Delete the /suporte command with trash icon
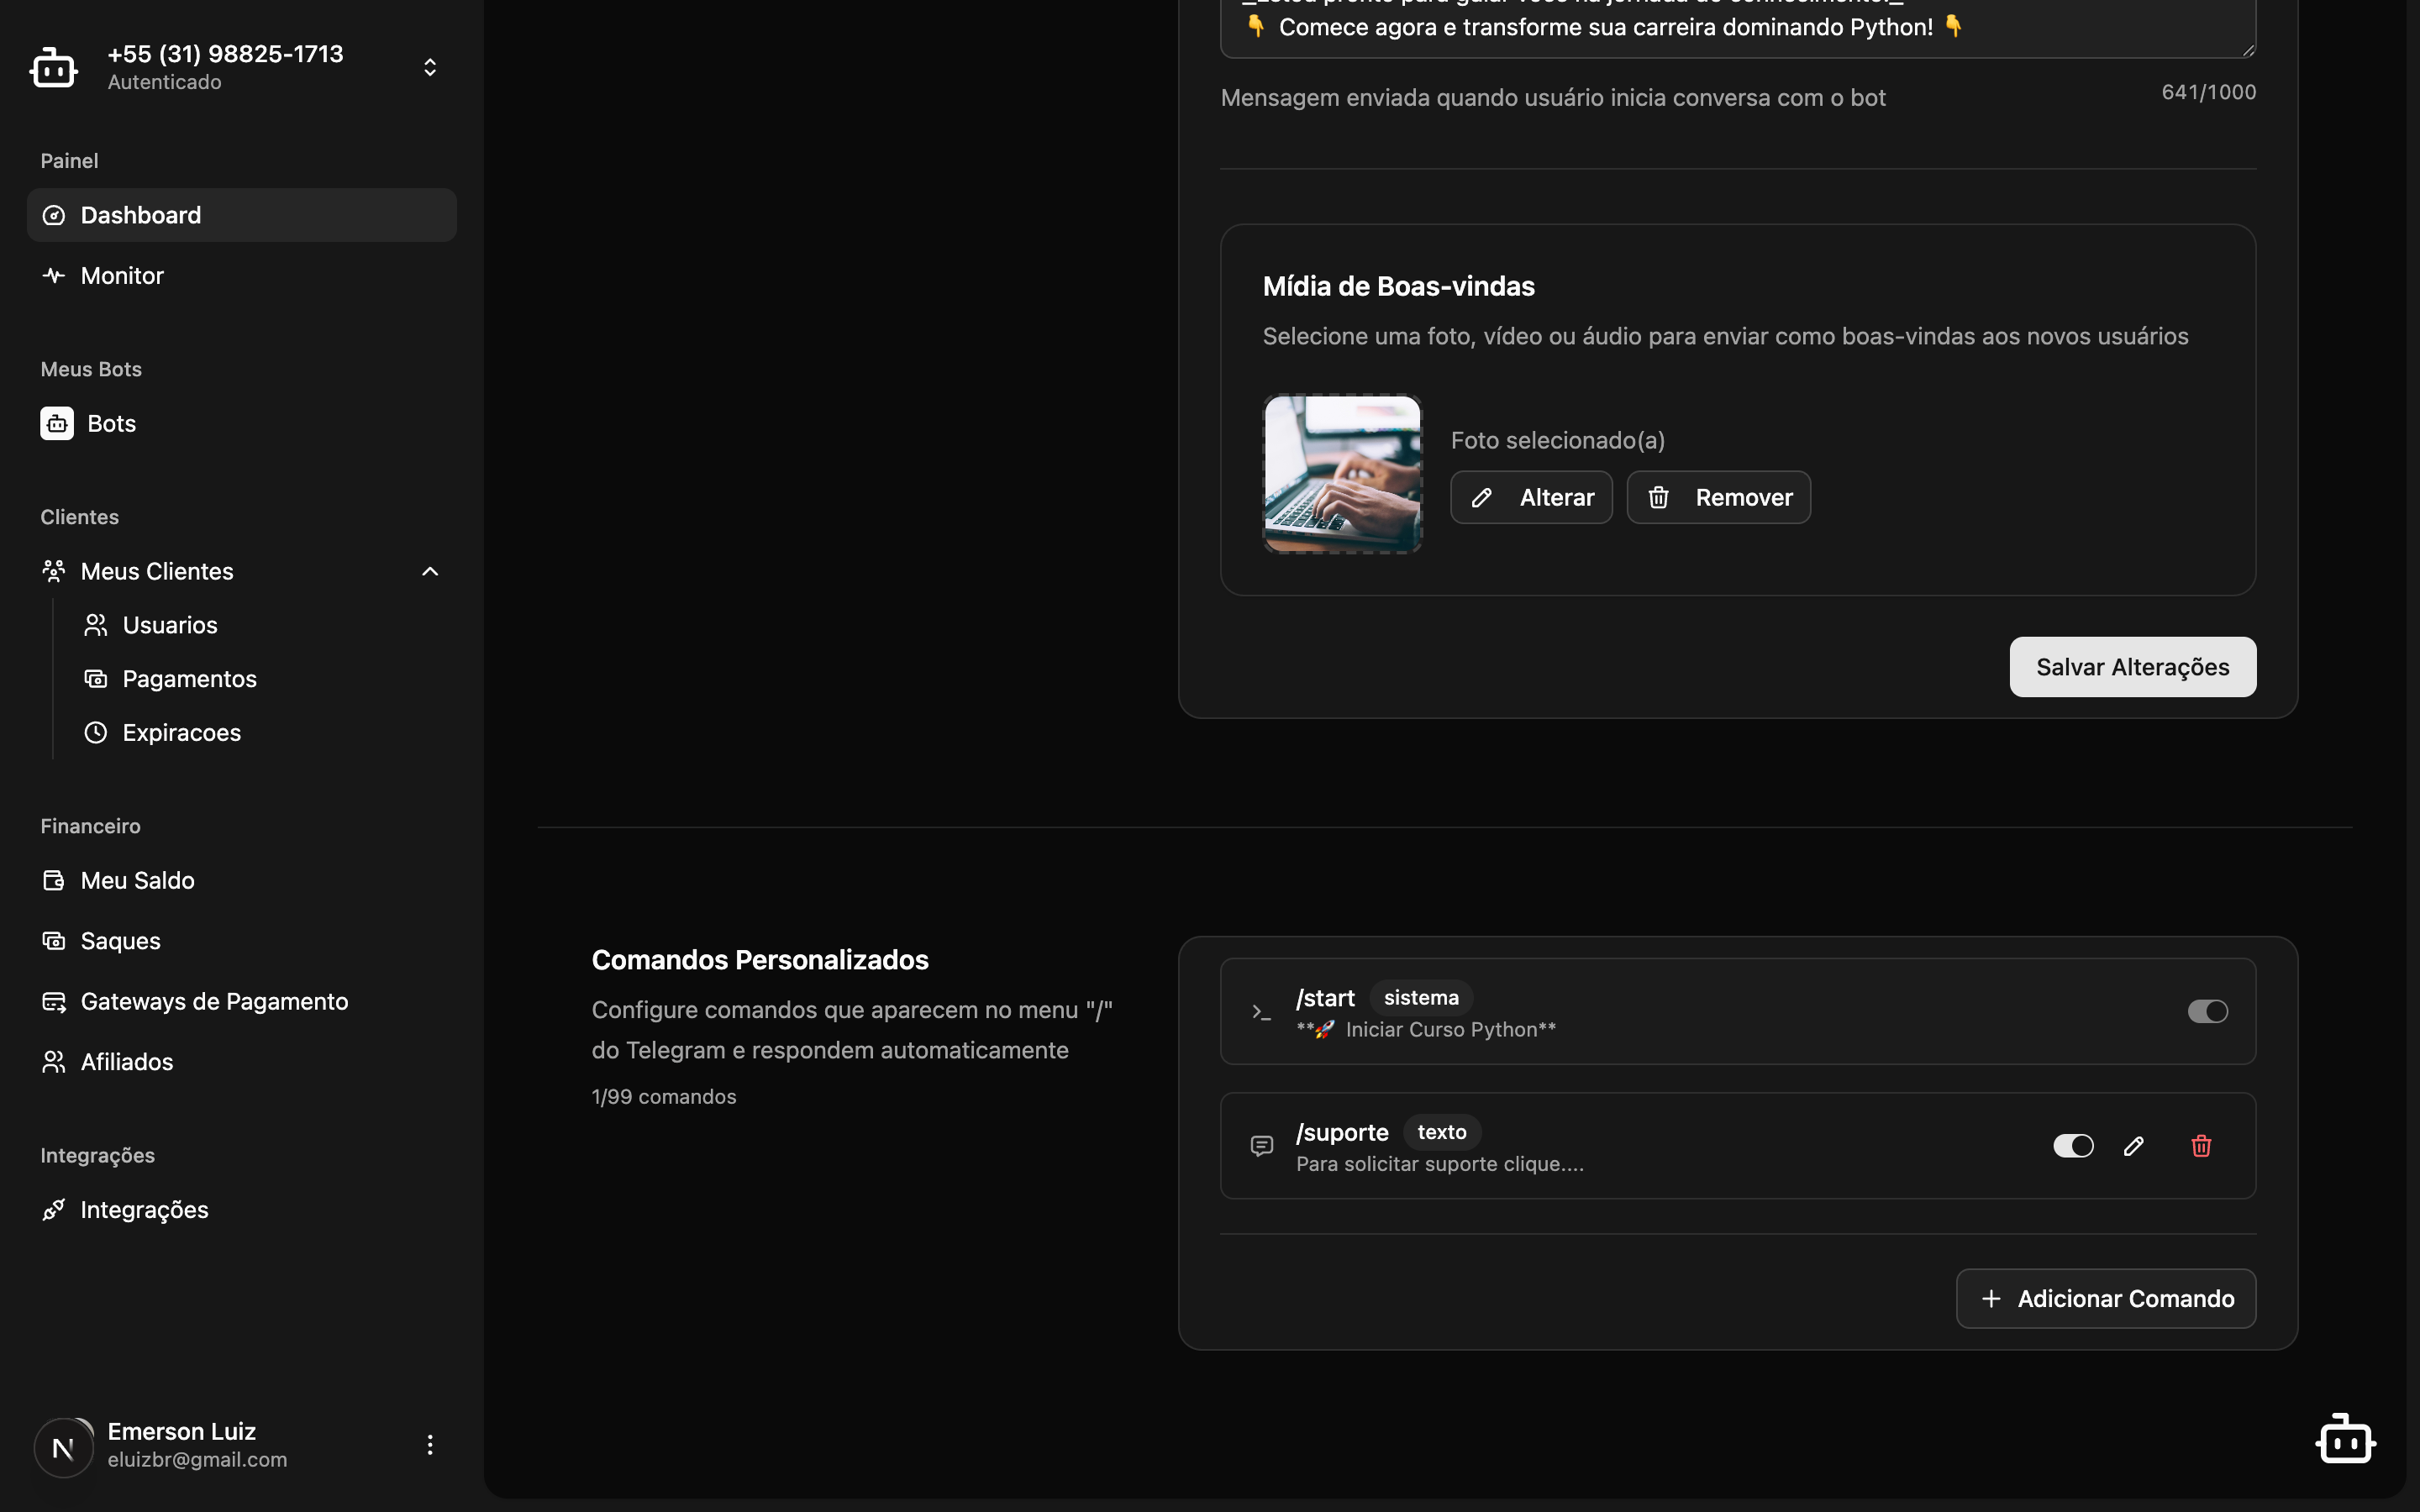 [x=2201, y=1146]
